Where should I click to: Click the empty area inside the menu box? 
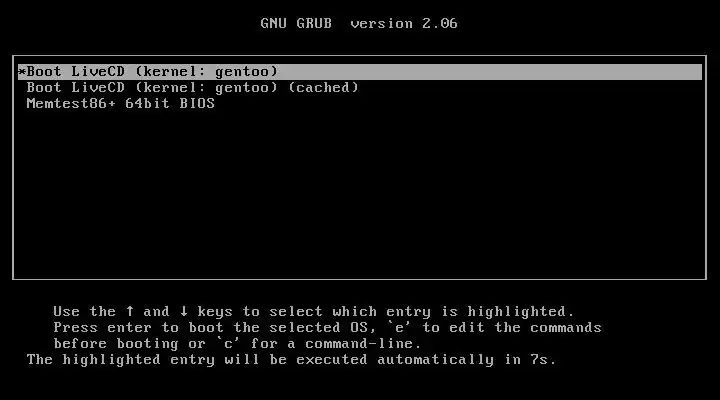pos(360,193)
